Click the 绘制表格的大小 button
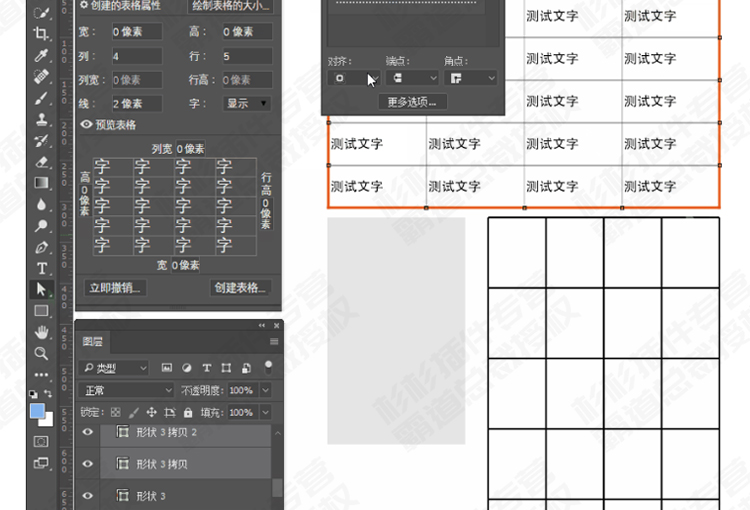 [x=231, y=6]
